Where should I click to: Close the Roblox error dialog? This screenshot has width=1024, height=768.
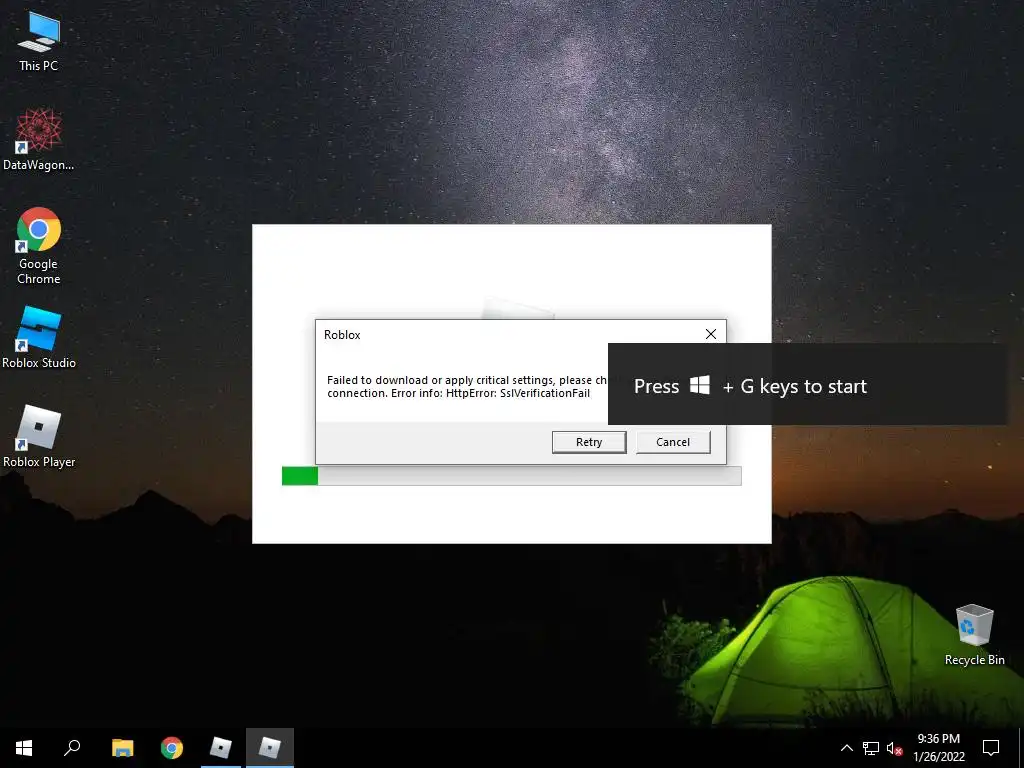pyautogui.click(x=711, y=334)
